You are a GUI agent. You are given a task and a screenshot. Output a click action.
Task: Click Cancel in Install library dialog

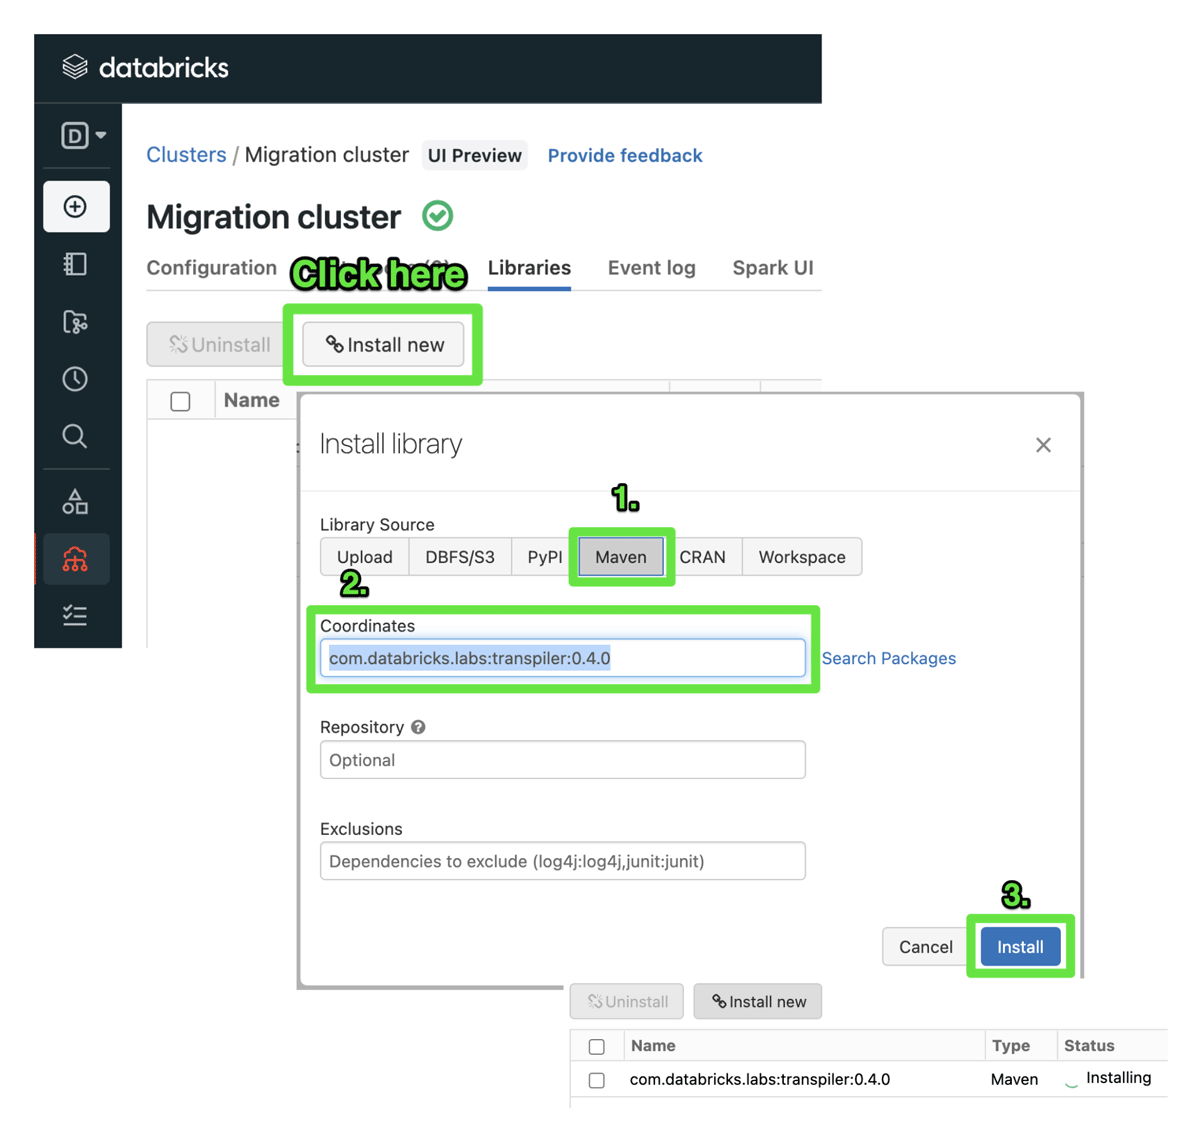(x=926, y=947)
